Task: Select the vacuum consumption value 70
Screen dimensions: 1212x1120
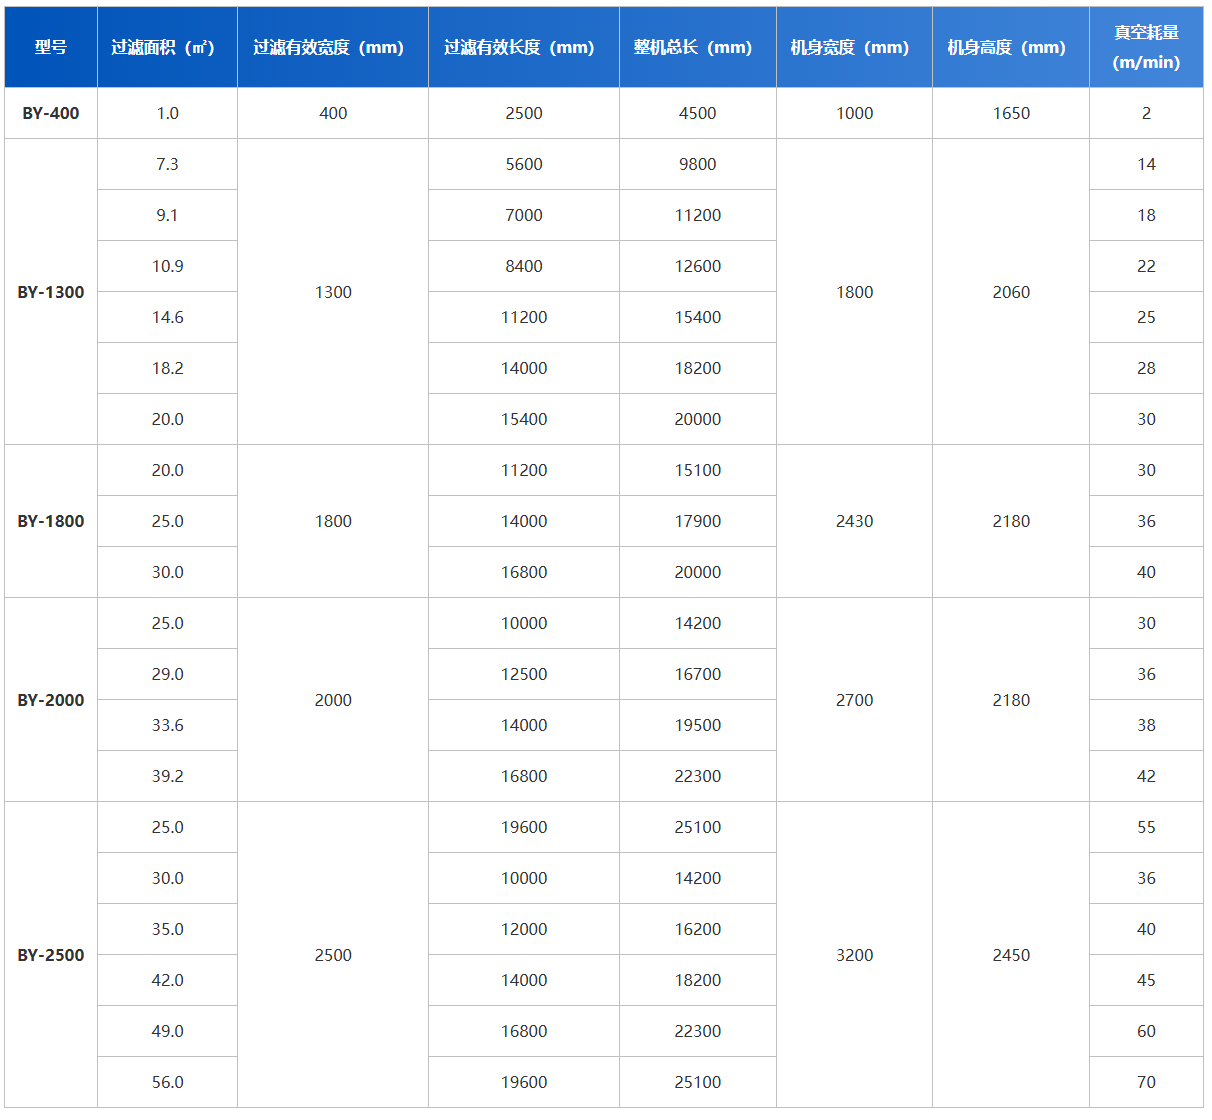Action: 1146,1082
